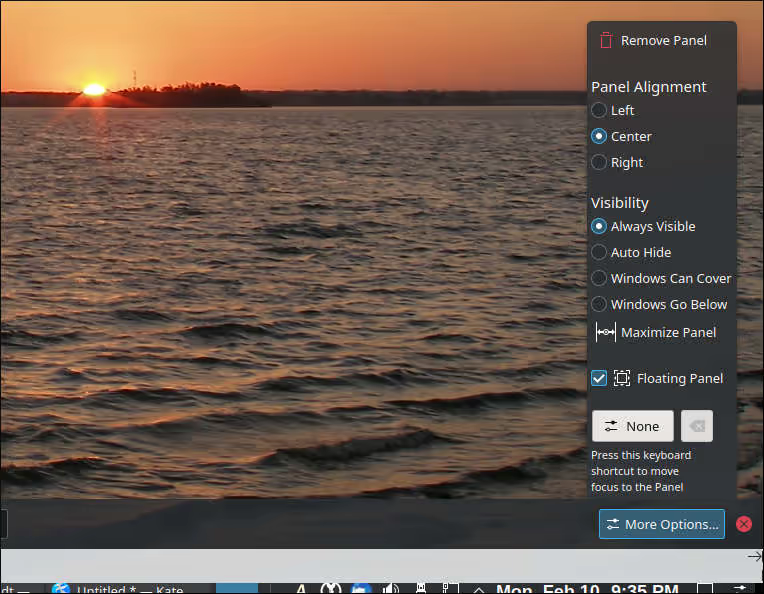Select Windows Can Cover option
The image size is (764, 594).
661,278
